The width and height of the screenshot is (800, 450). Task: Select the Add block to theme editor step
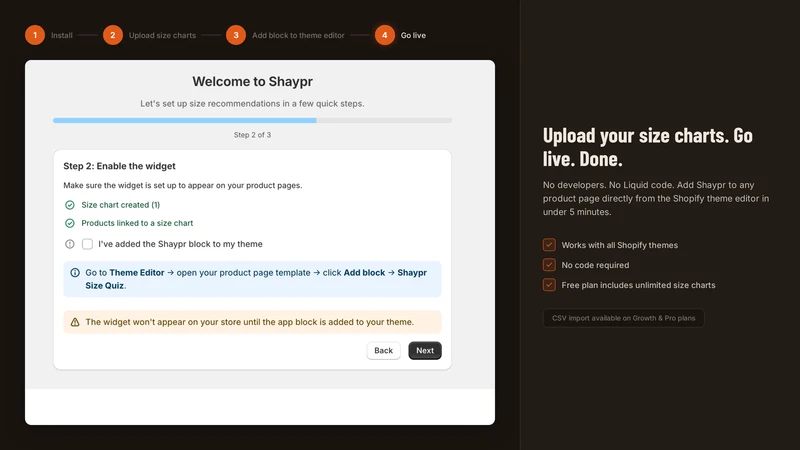click(x=298, y=35)
